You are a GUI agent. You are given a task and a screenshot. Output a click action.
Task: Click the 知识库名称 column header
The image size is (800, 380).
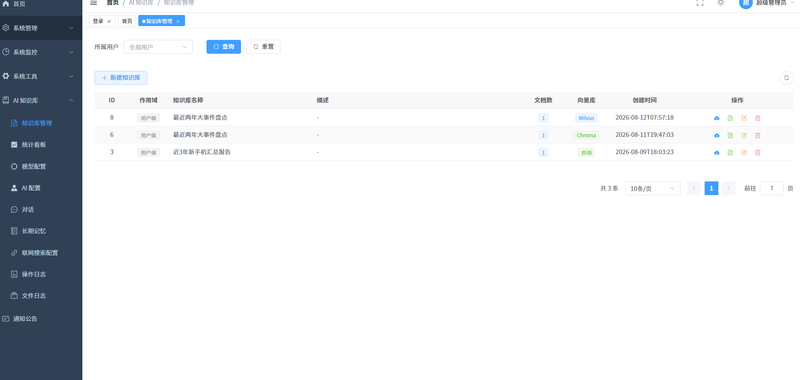pyautogui.click(x=188, y=100)
